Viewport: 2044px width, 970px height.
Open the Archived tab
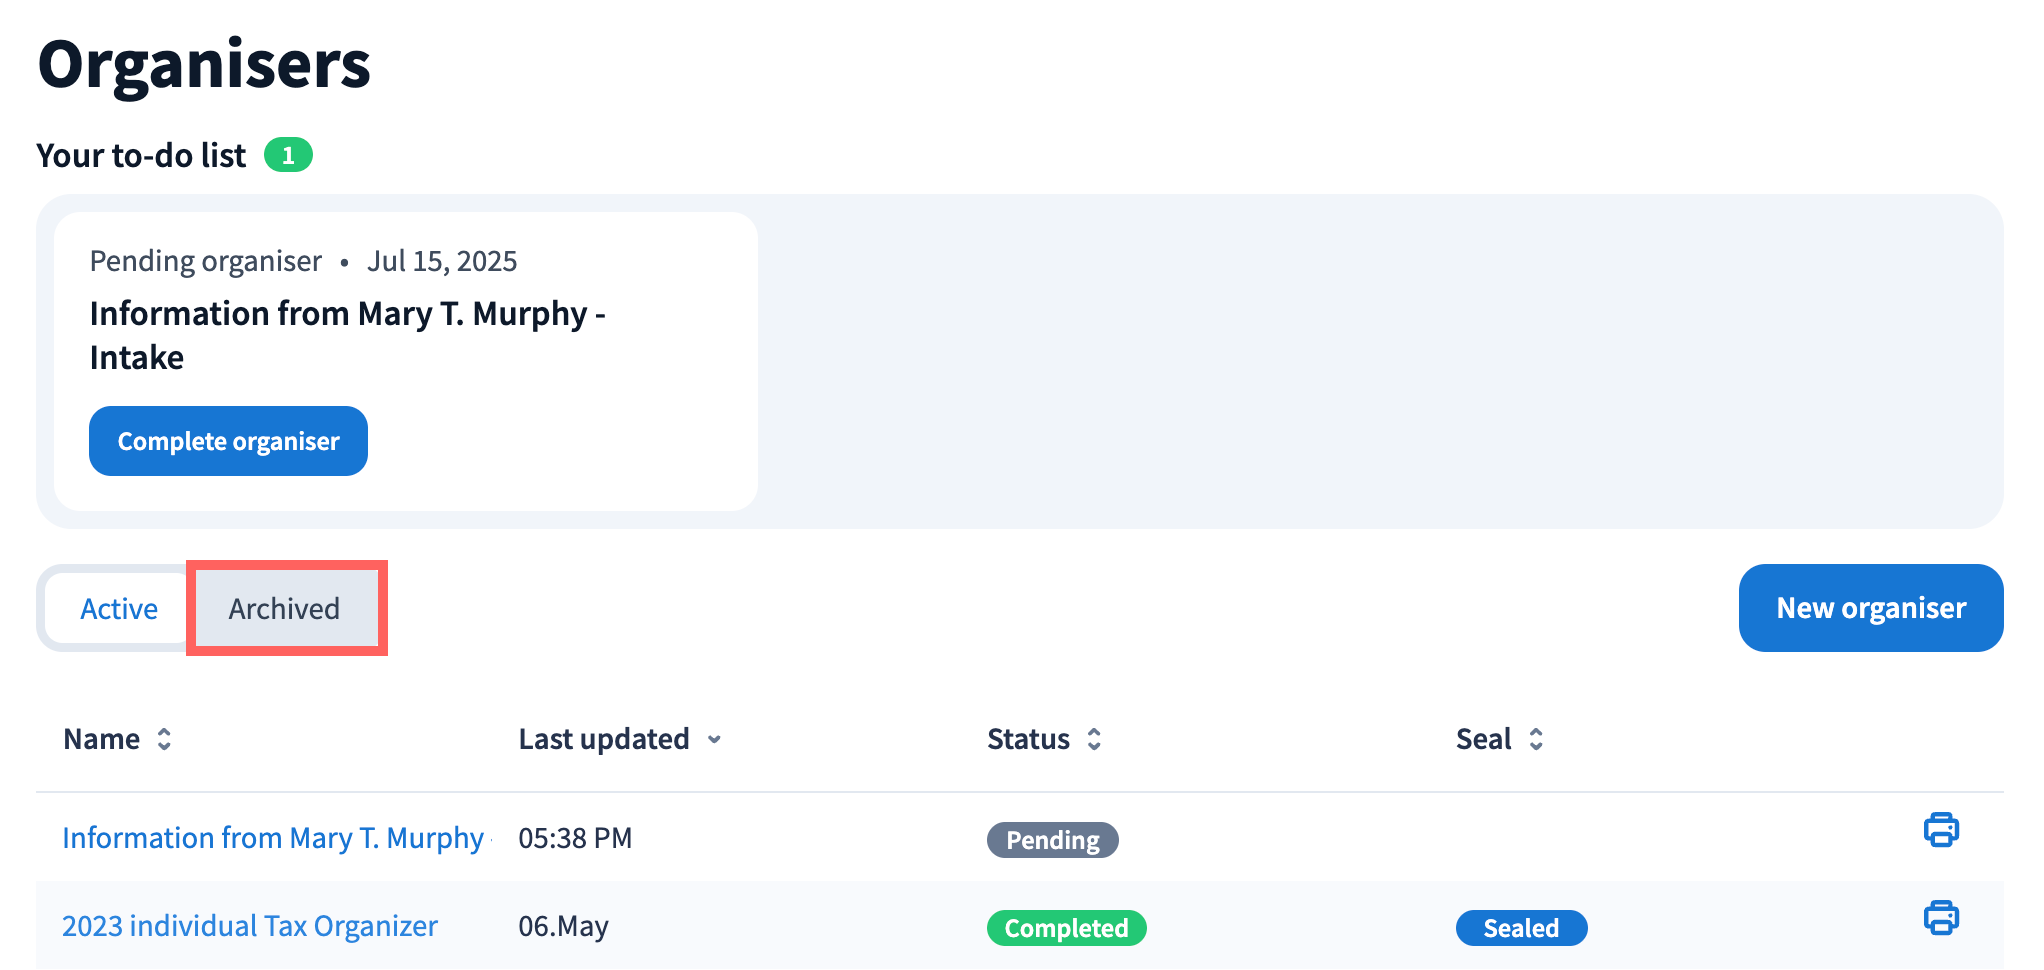[285, 609]
